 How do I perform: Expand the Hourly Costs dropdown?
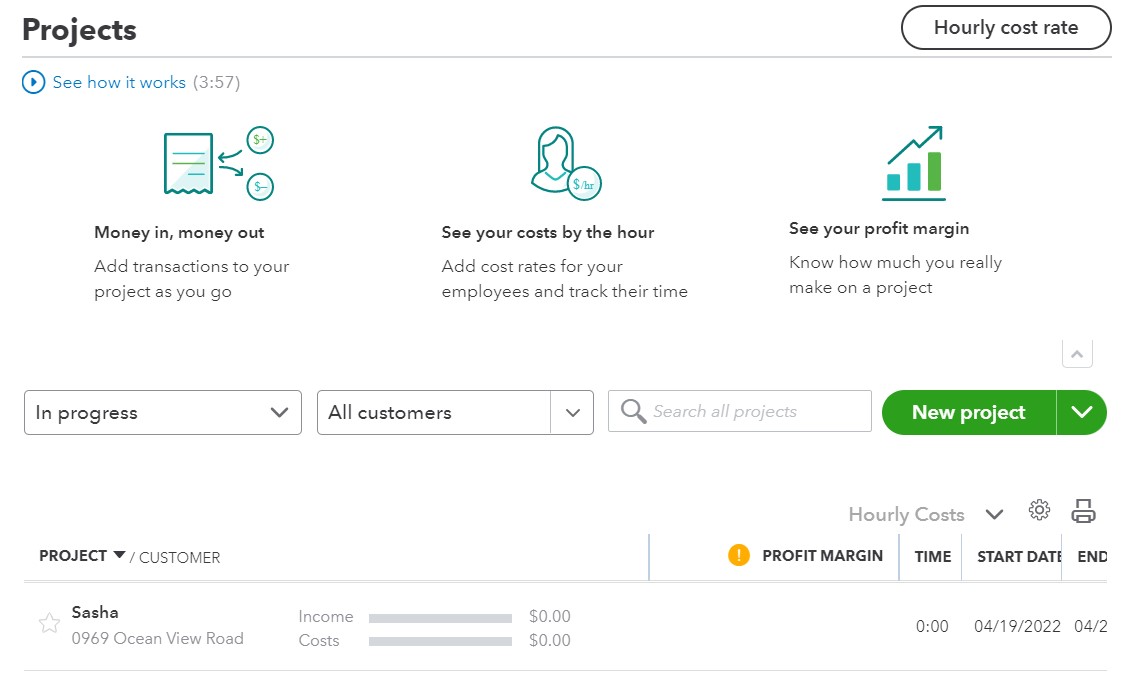pyautogui.click(x=995, y=514)
